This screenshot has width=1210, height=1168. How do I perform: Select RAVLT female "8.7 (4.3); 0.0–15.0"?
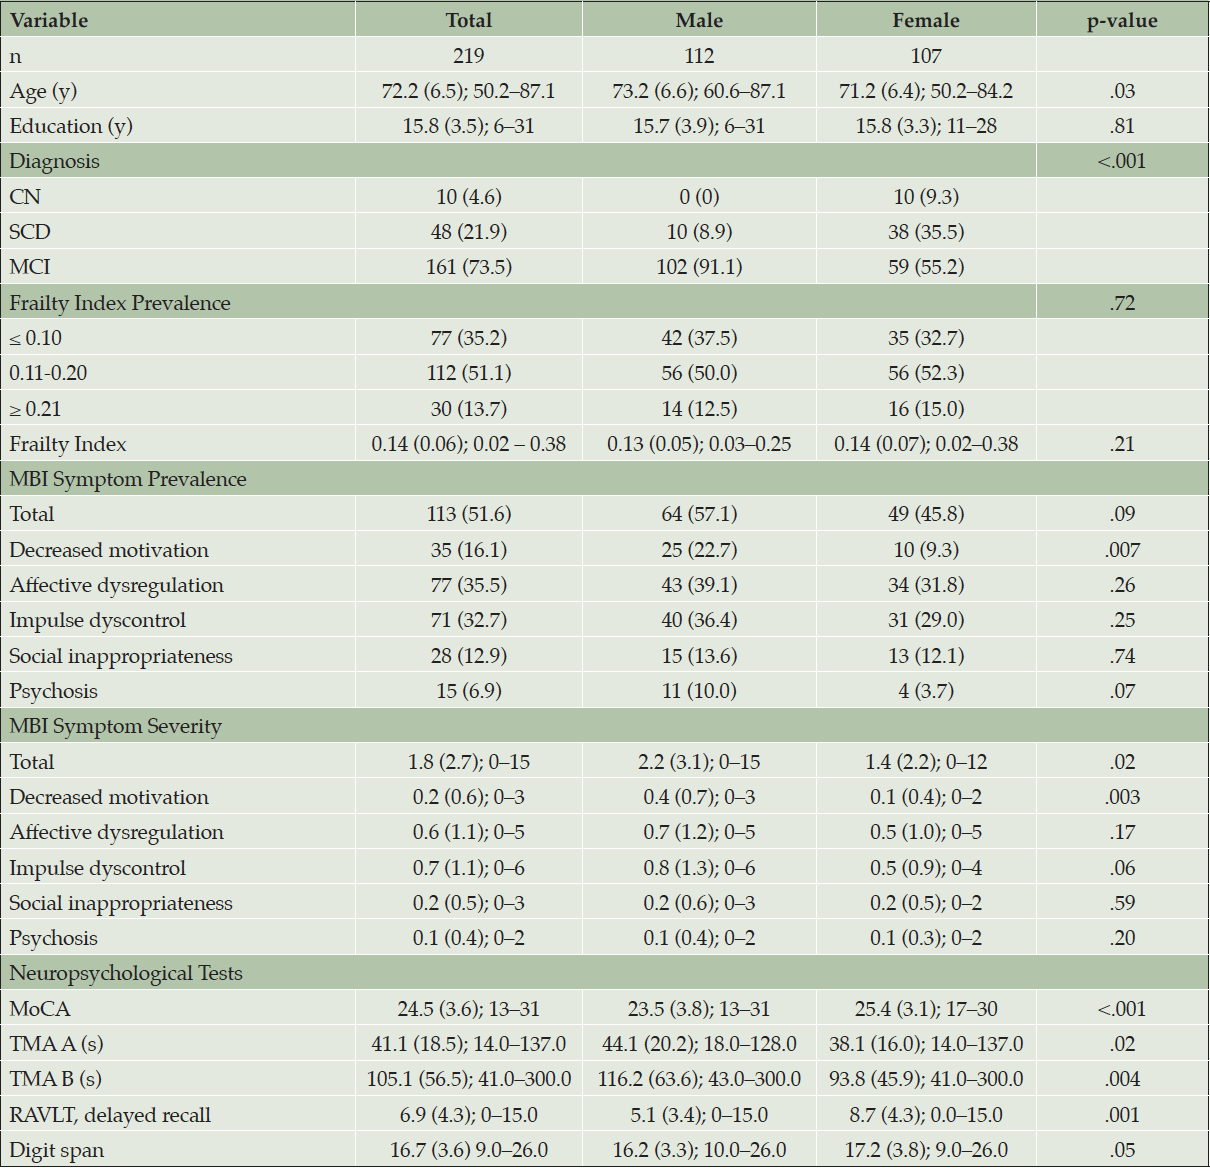coord(926,1115)
